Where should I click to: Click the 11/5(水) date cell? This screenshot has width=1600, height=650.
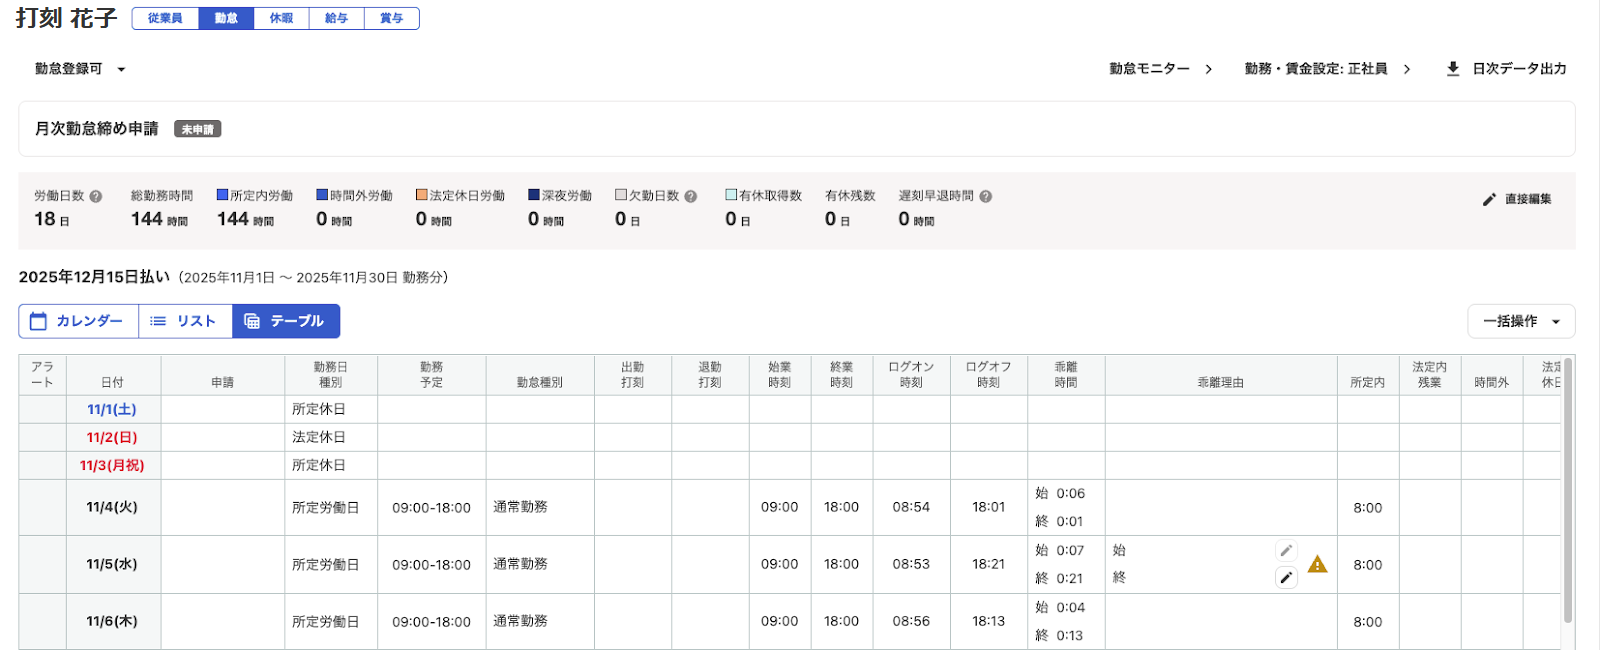pos(112,564)
